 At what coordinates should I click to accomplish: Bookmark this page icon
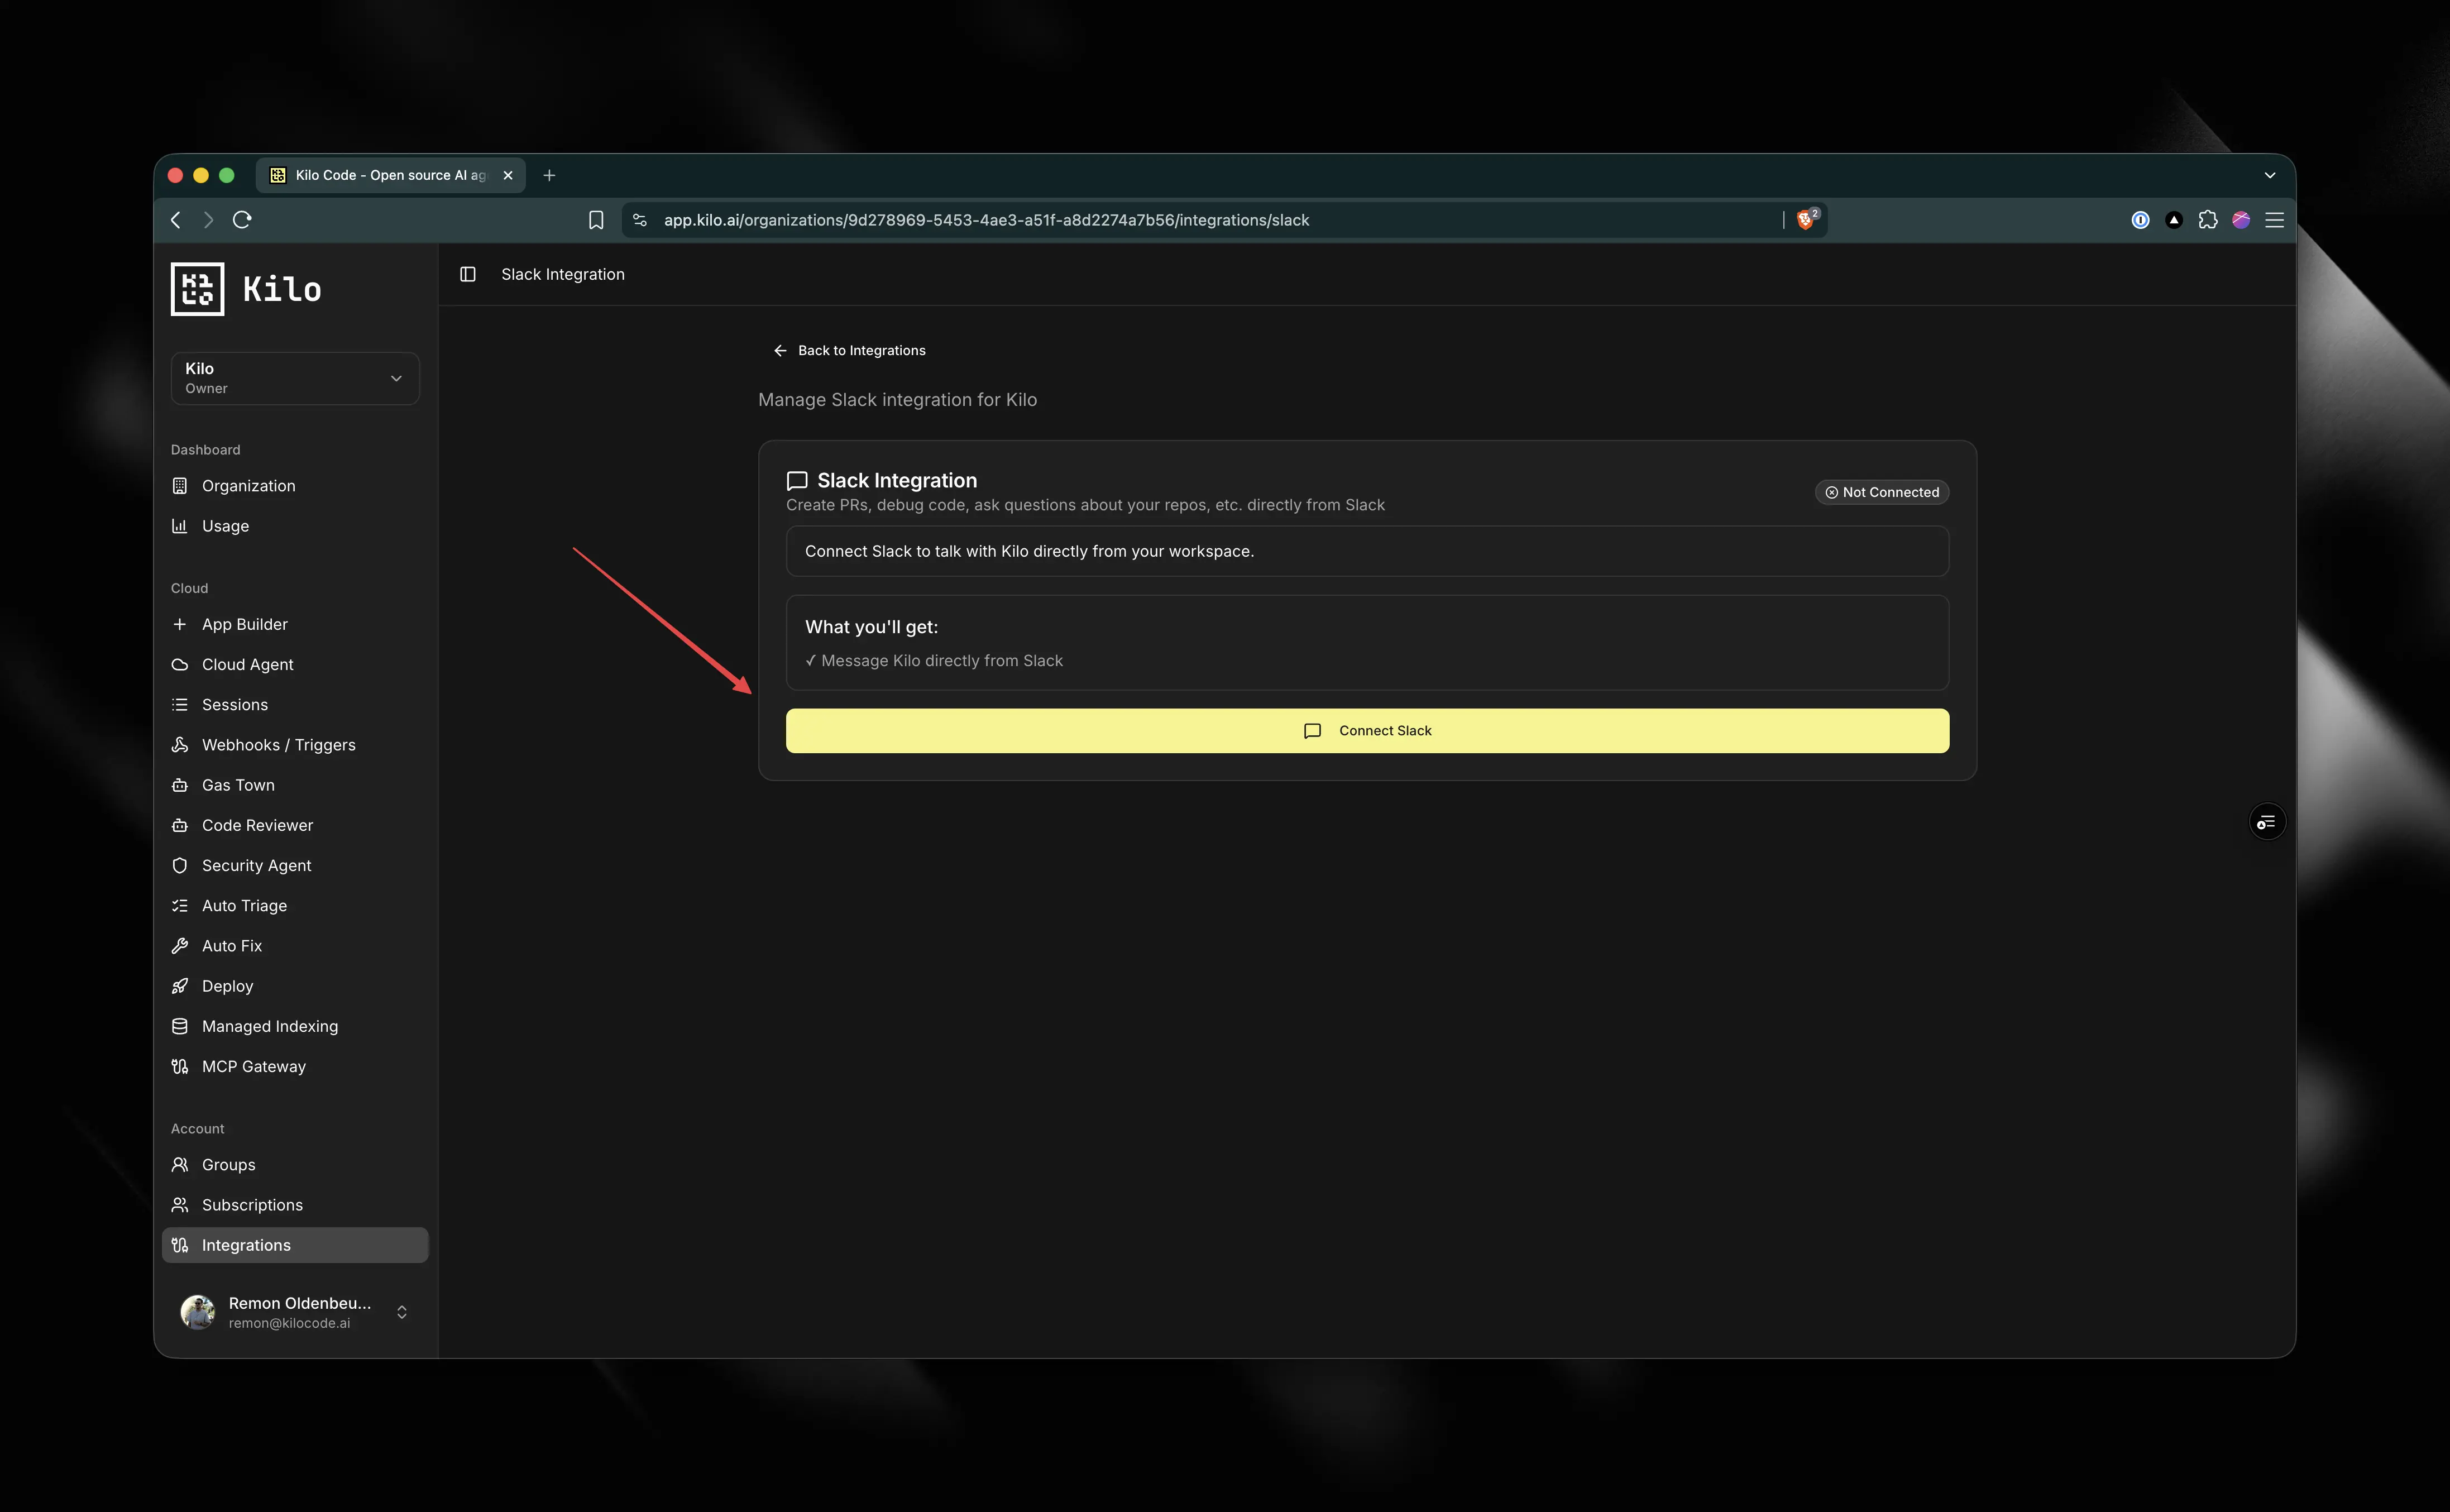[596, 220]
